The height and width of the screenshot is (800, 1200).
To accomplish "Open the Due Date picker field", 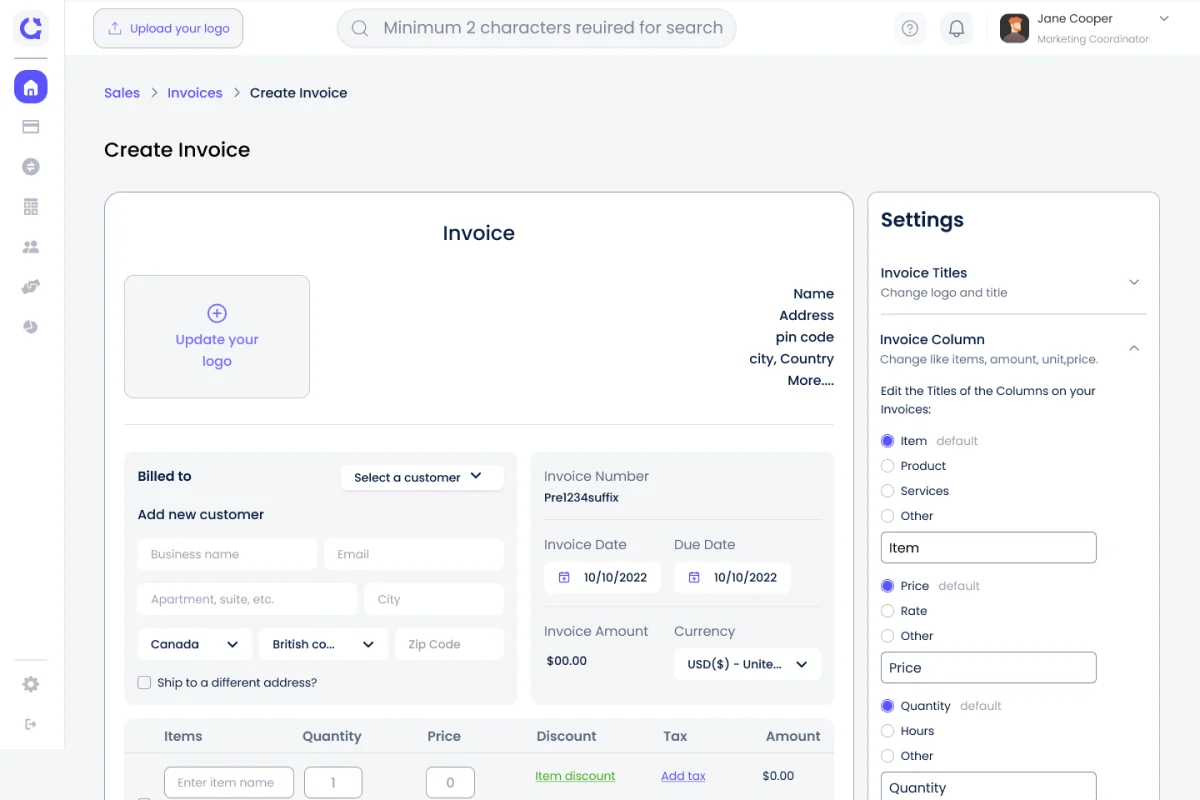I will [732, 577].
